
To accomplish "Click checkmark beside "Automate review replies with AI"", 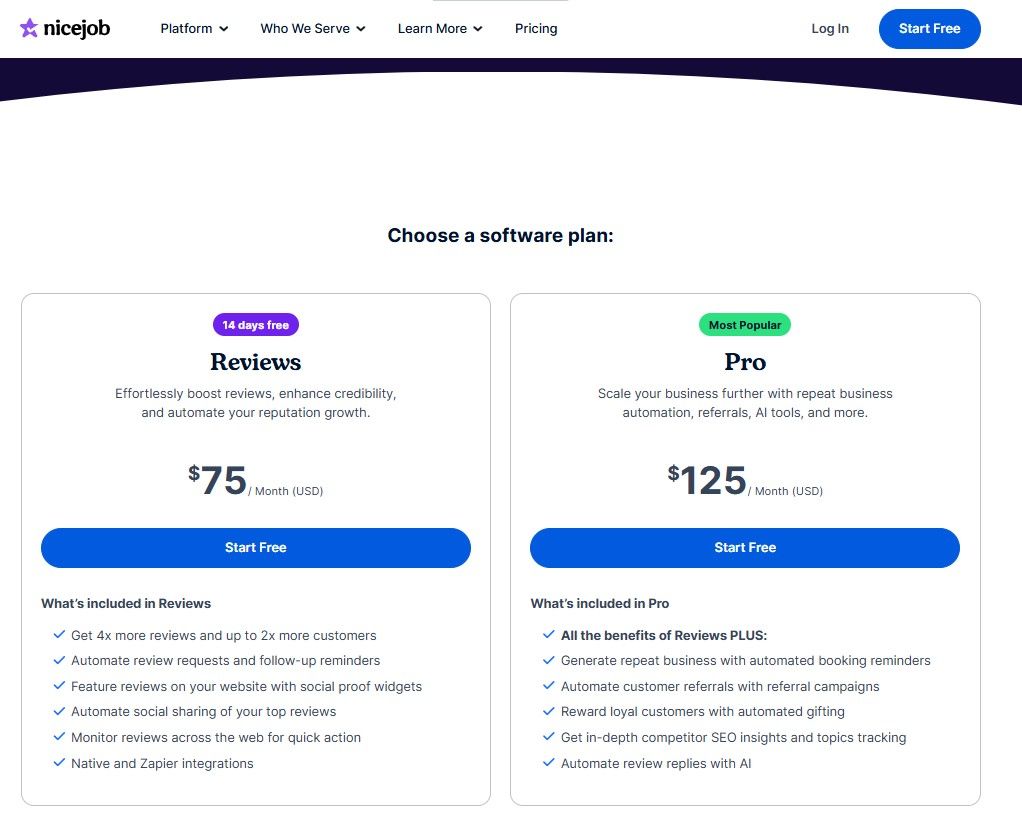I will tap(548, 763).
